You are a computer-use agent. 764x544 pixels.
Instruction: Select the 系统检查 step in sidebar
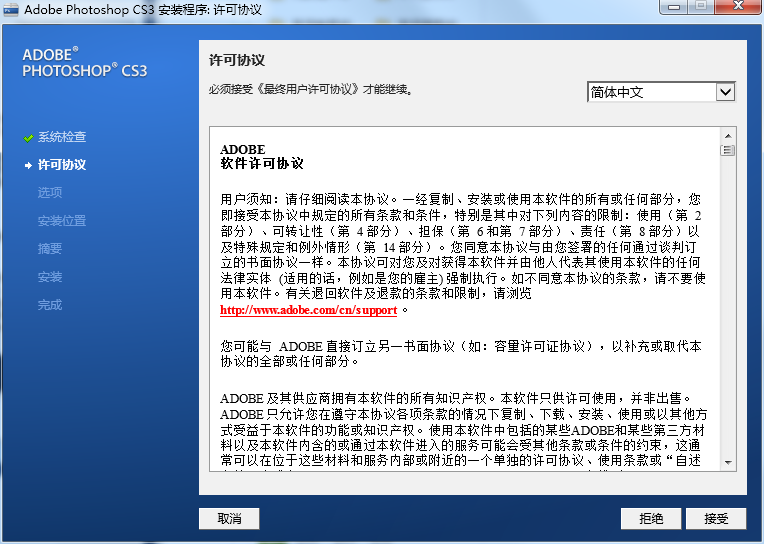click(62, 137)
